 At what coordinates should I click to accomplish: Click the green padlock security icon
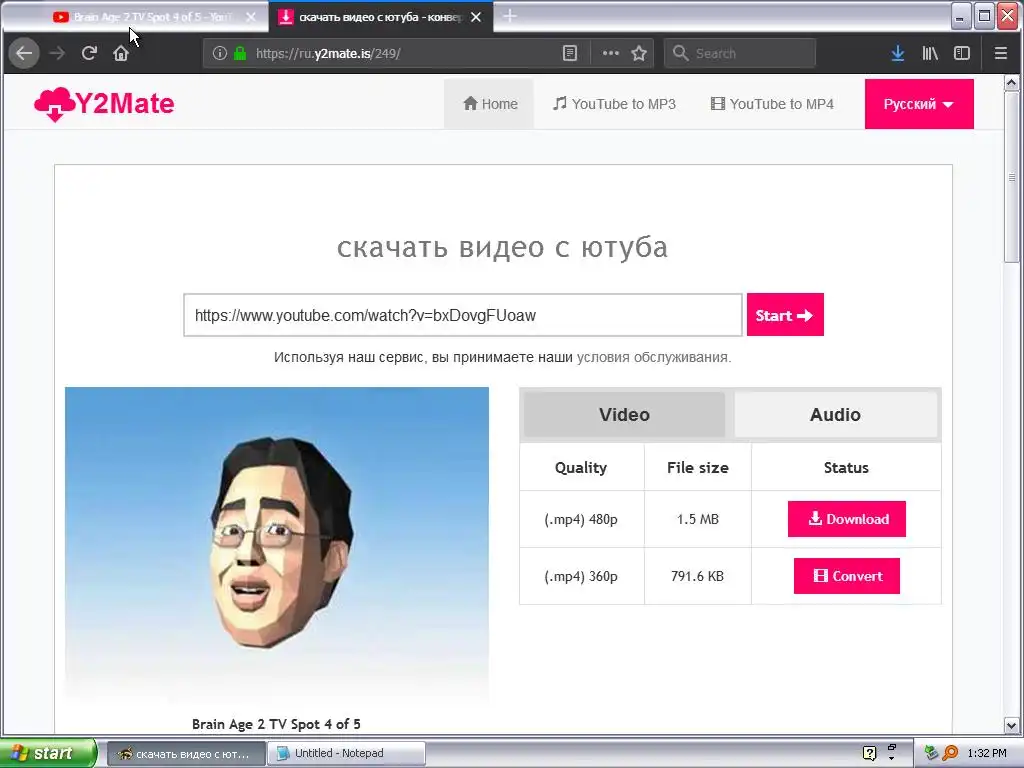(240, 54)
